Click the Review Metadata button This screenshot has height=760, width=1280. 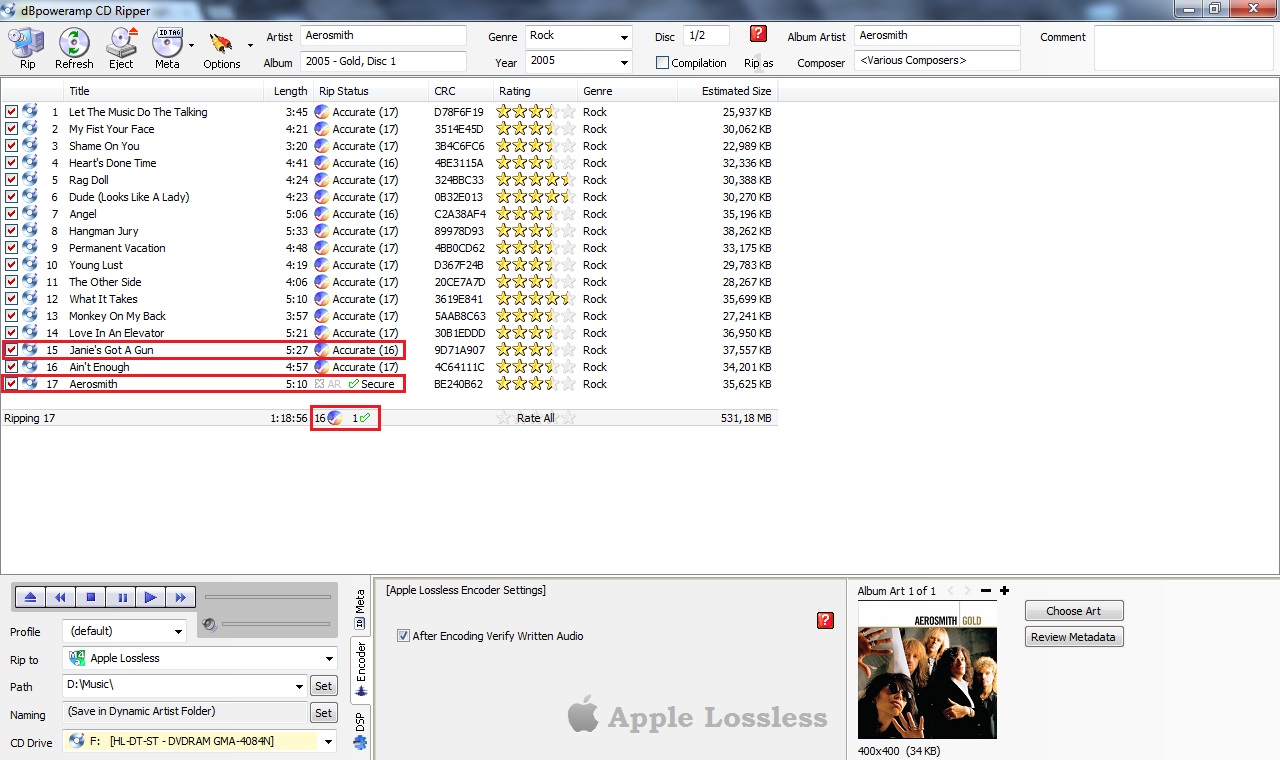[1073, 637]
